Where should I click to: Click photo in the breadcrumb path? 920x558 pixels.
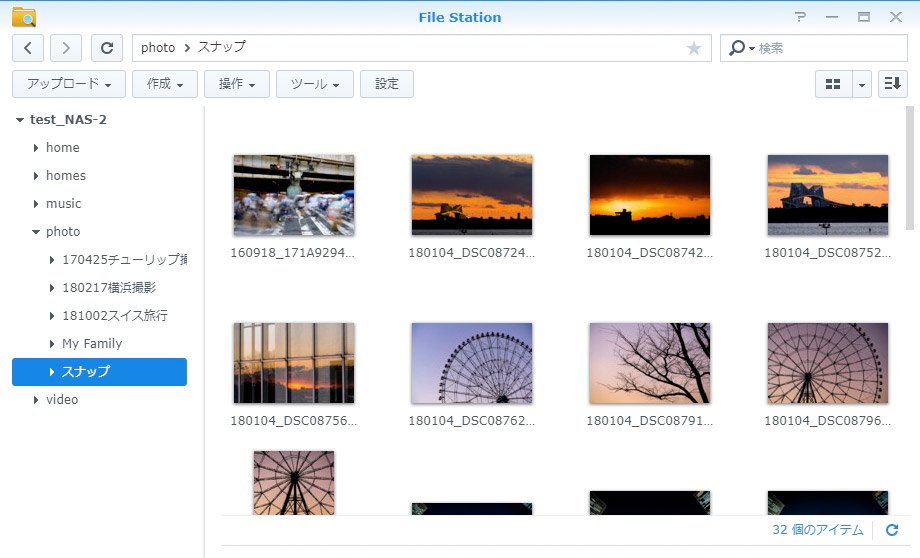point(158,48)
